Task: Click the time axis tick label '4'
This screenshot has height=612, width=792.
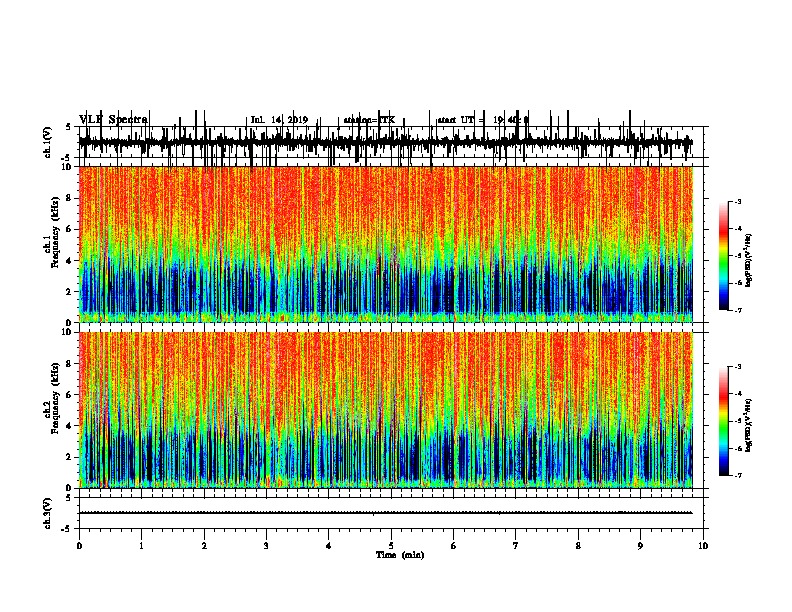Action: tap(329, 546)
